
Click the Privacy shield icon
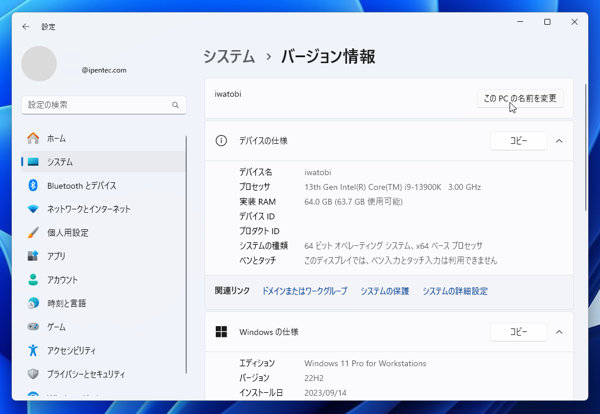pyautogui.click(x=33, y=374)
